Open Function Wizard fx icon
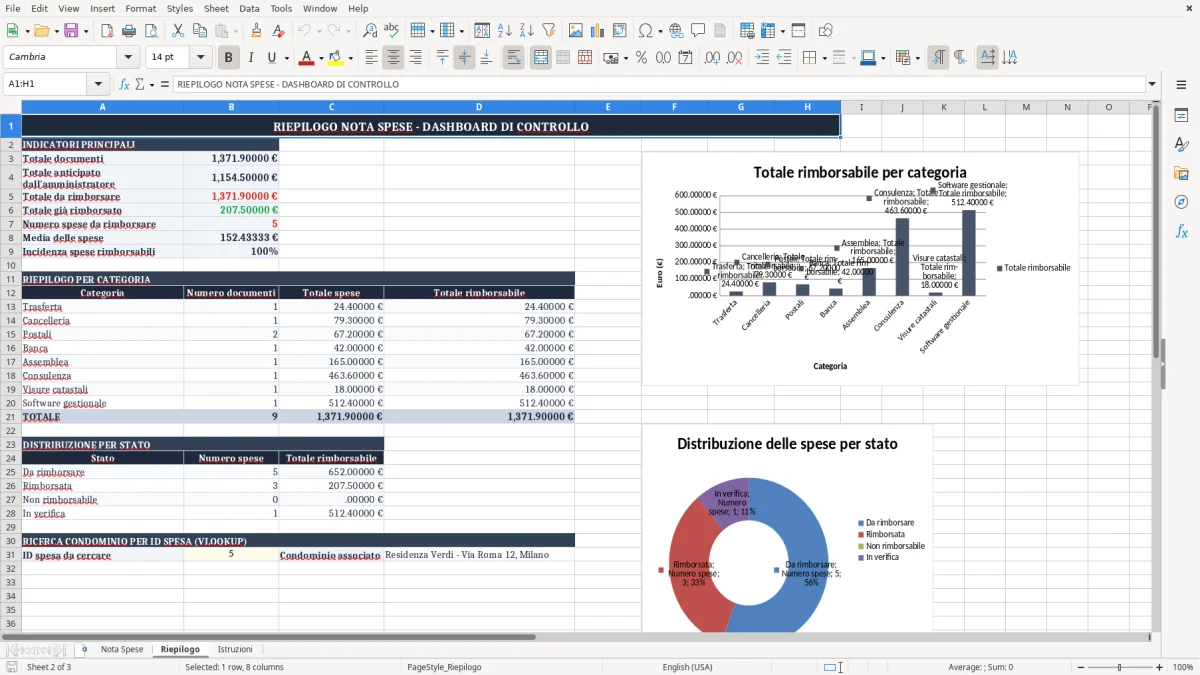The height and width of the screenshot is (675, 1200). pyautogui.click(x=125, y=84)
